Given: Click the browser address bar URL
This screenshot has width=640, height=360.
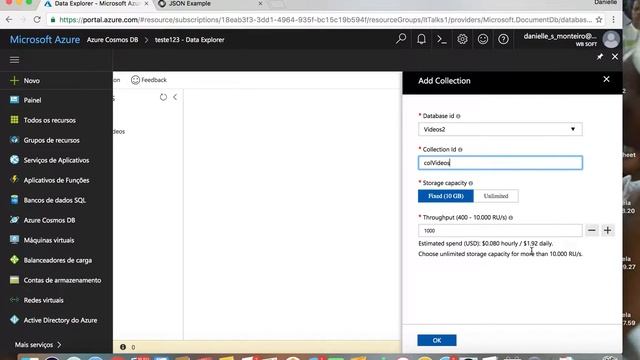Looking at the screenshot, I should tap(326, 20).
